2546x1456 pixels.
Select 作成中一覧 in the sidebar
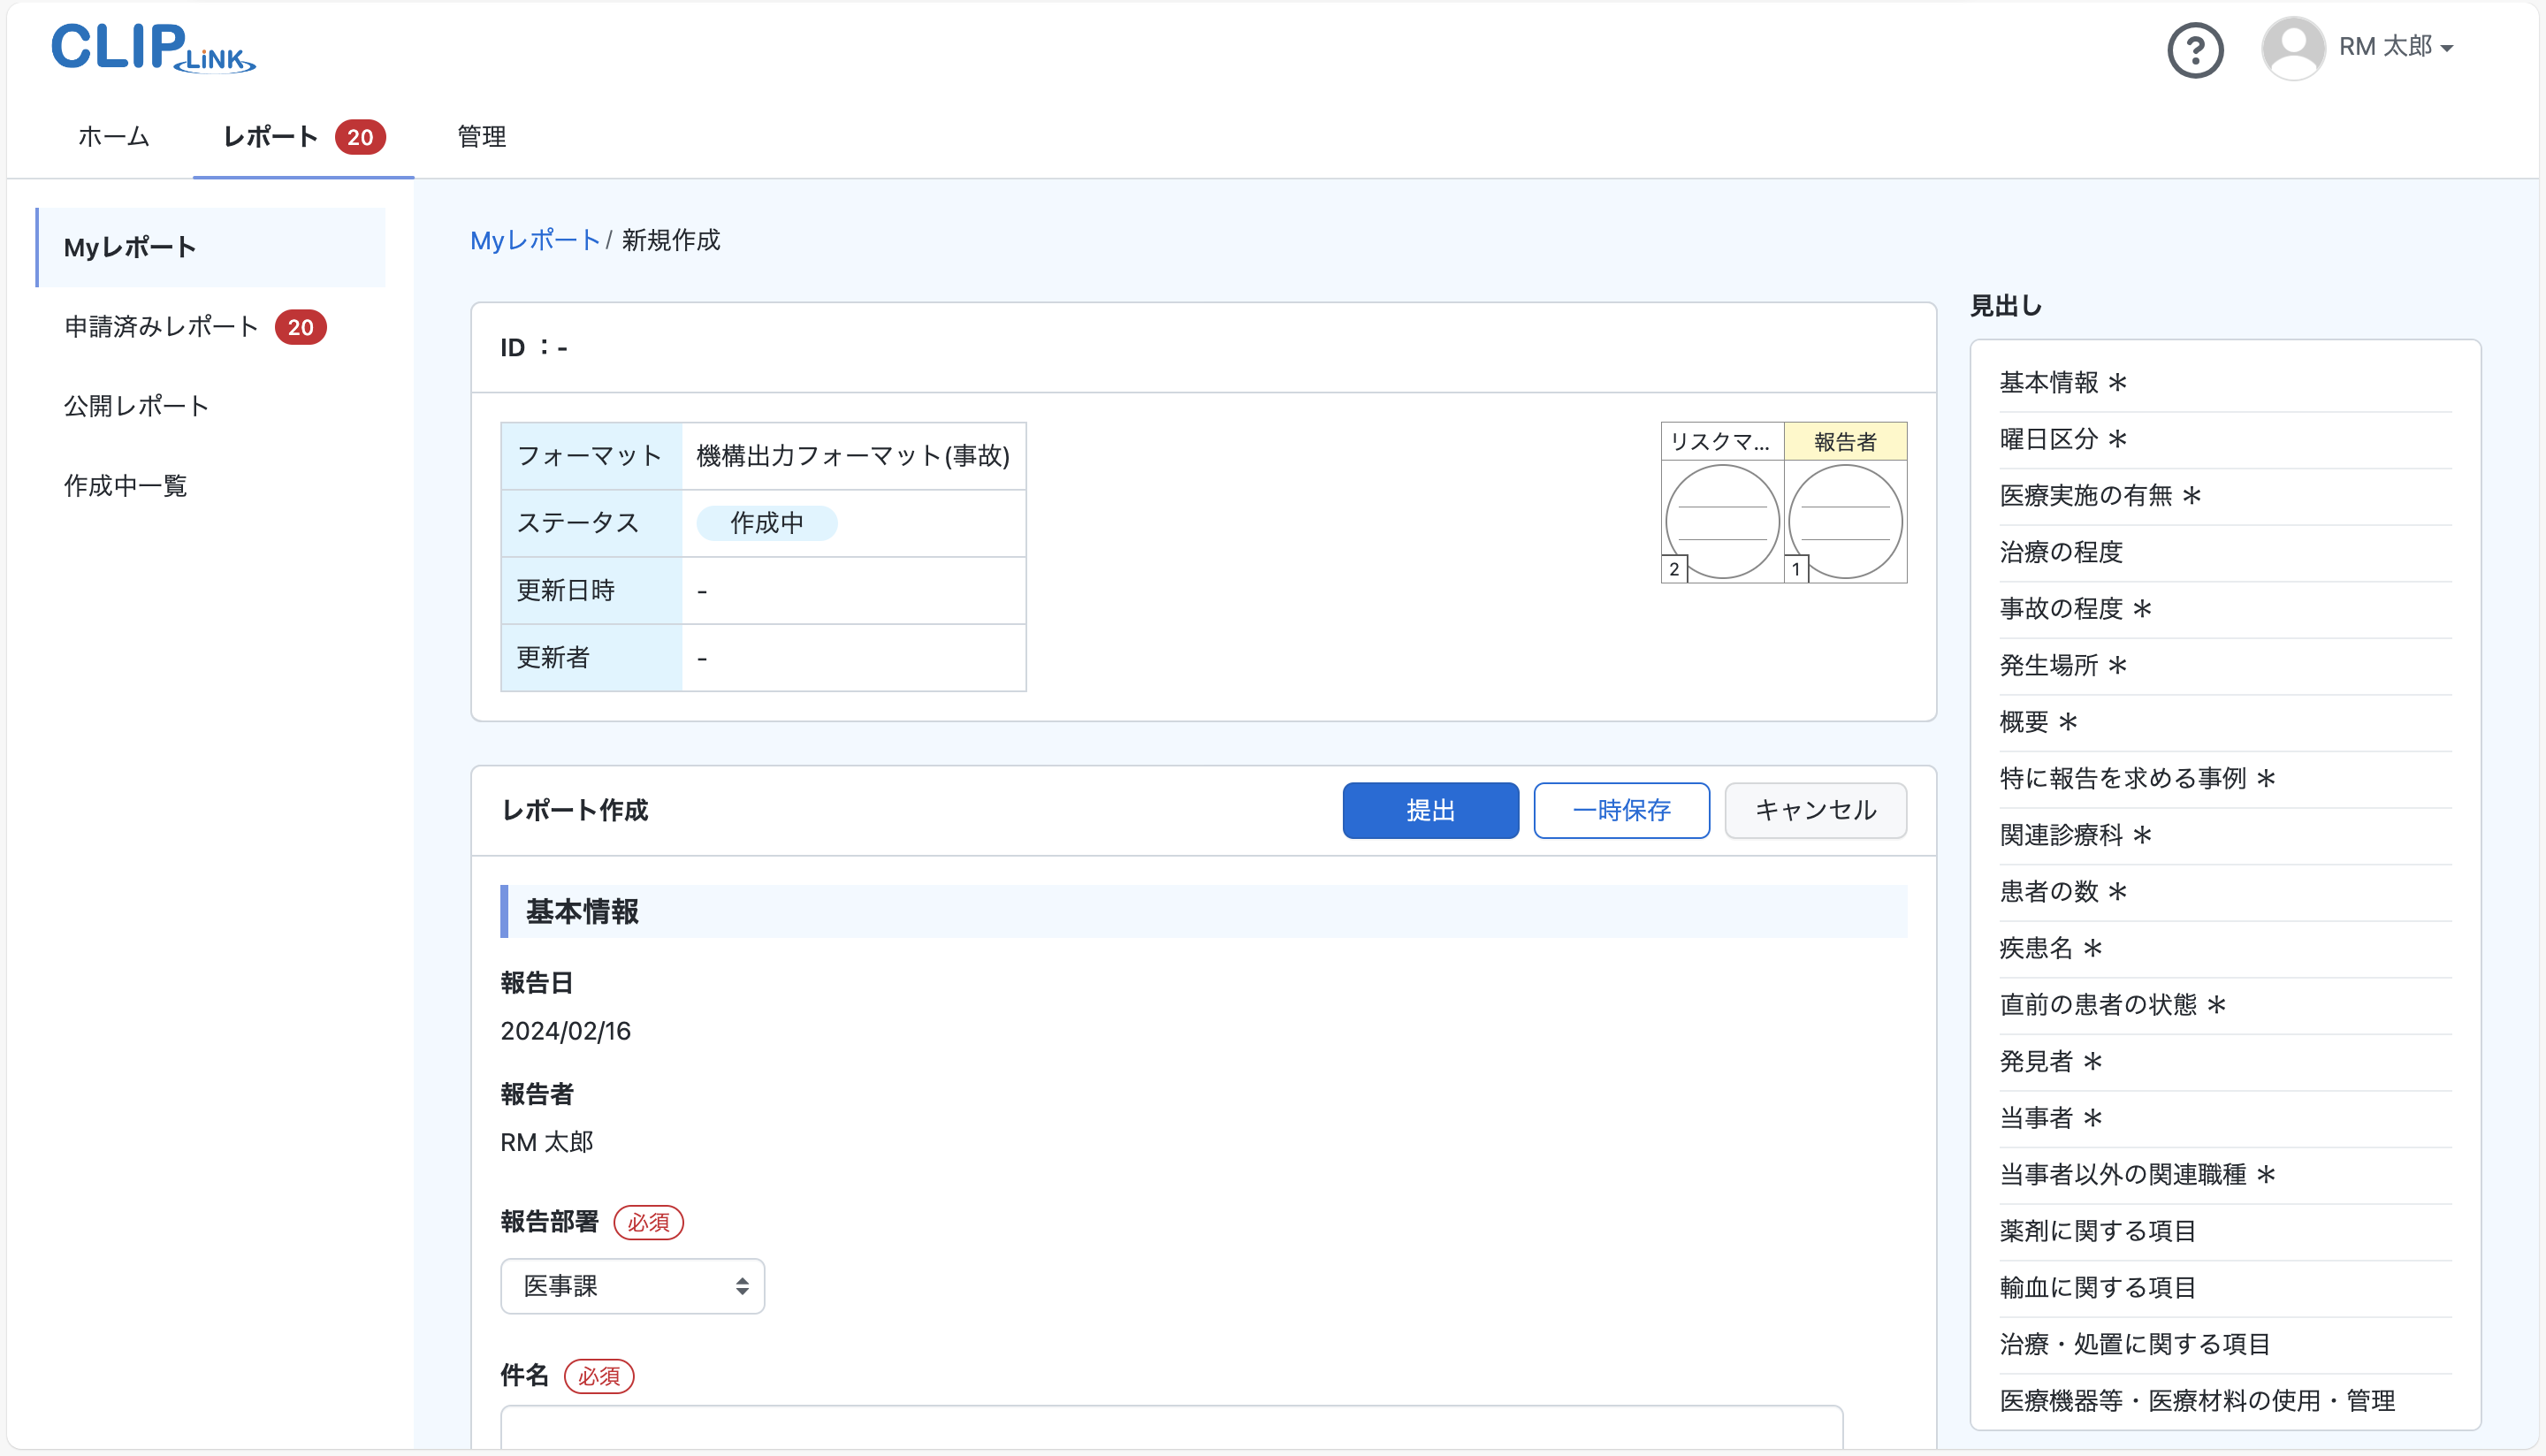125,486
